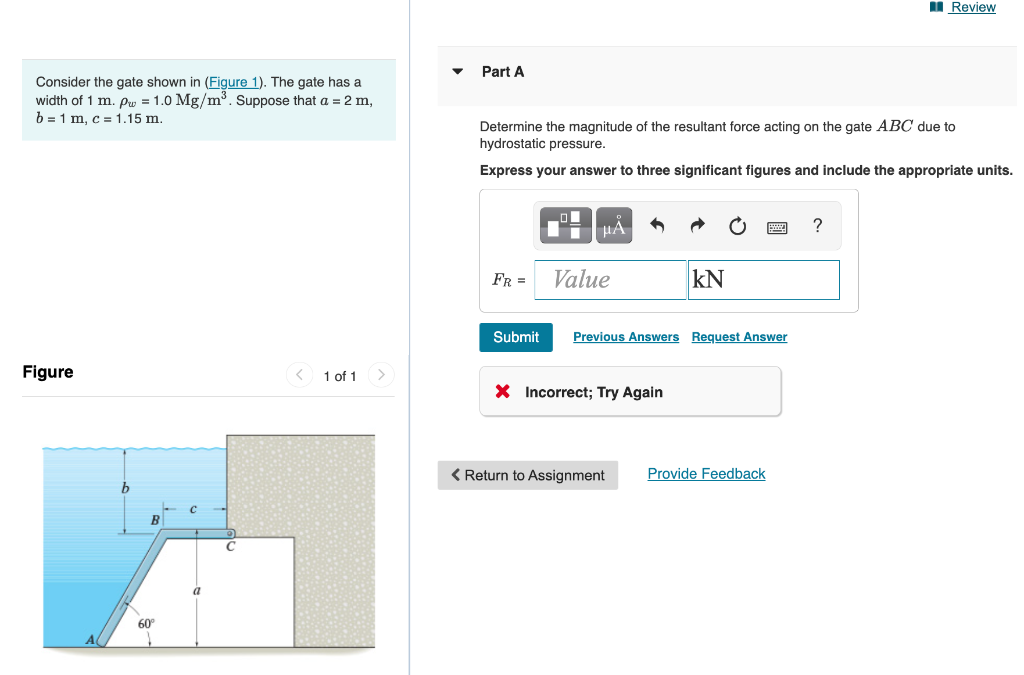This screenshot has height=675, width=1024.
Task: Collapse the Part A section
Action: (x=457, y=71)
